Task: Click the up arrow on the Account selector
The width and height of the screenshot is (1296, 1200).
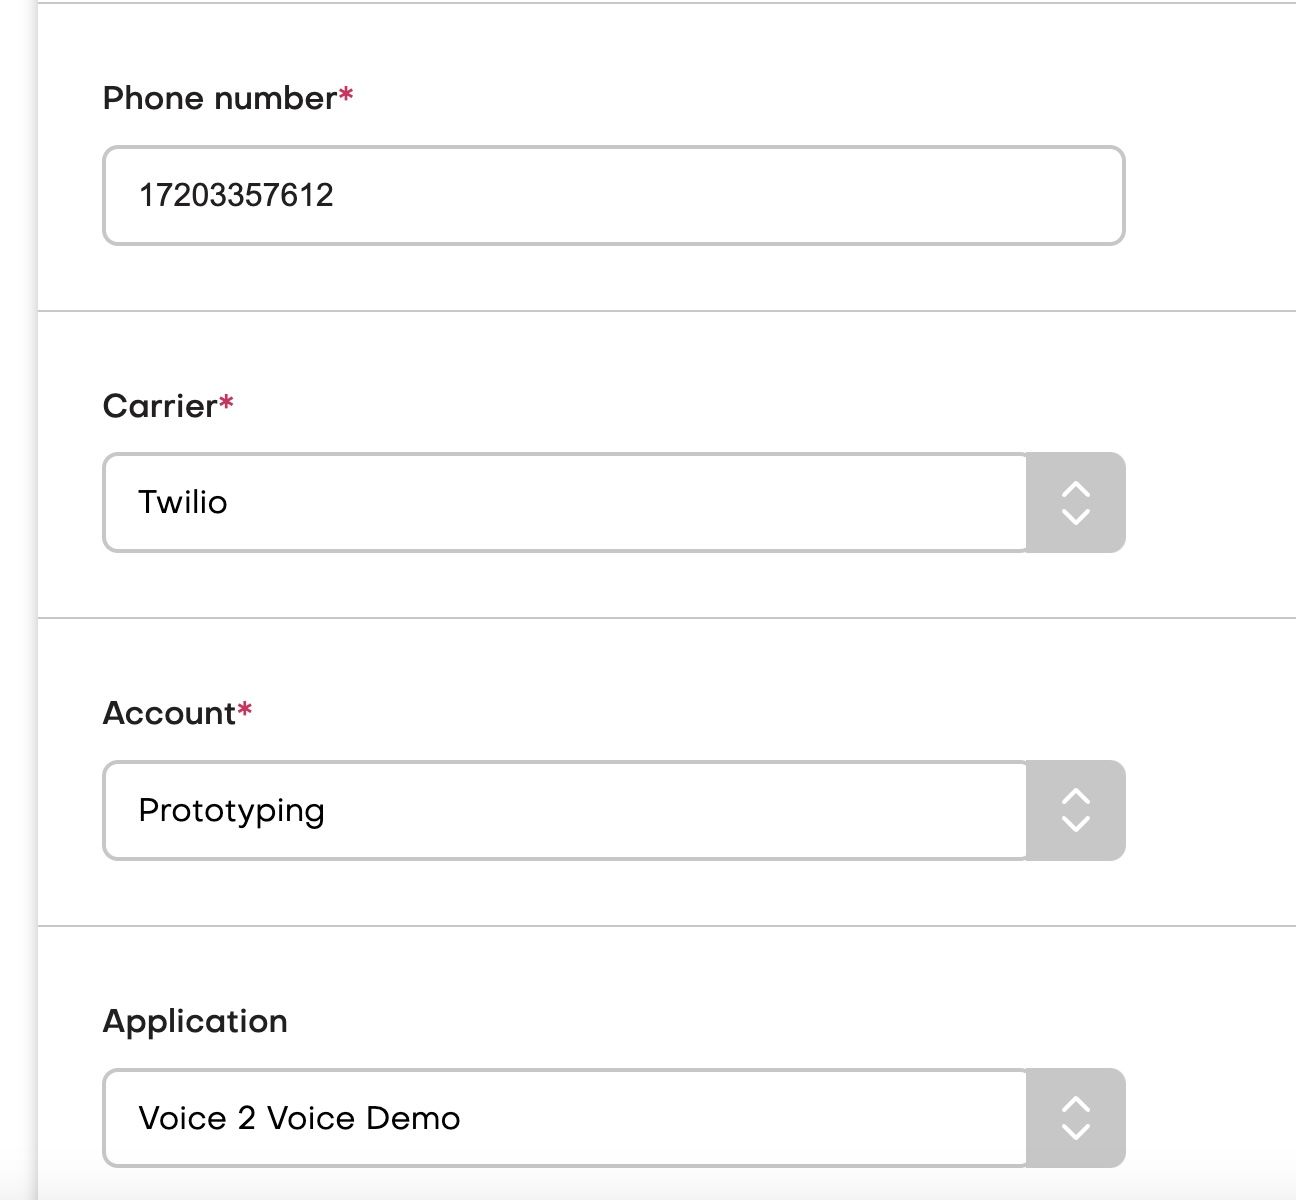Action: (x=1076, y=798)
